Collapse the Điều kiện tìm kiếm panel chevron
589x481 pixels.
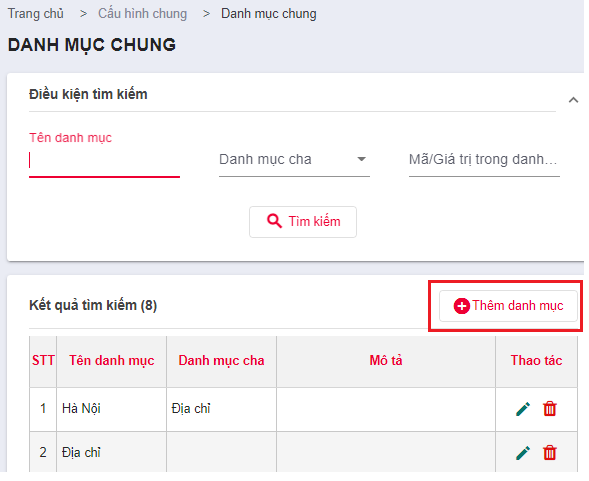click(573, 100)
